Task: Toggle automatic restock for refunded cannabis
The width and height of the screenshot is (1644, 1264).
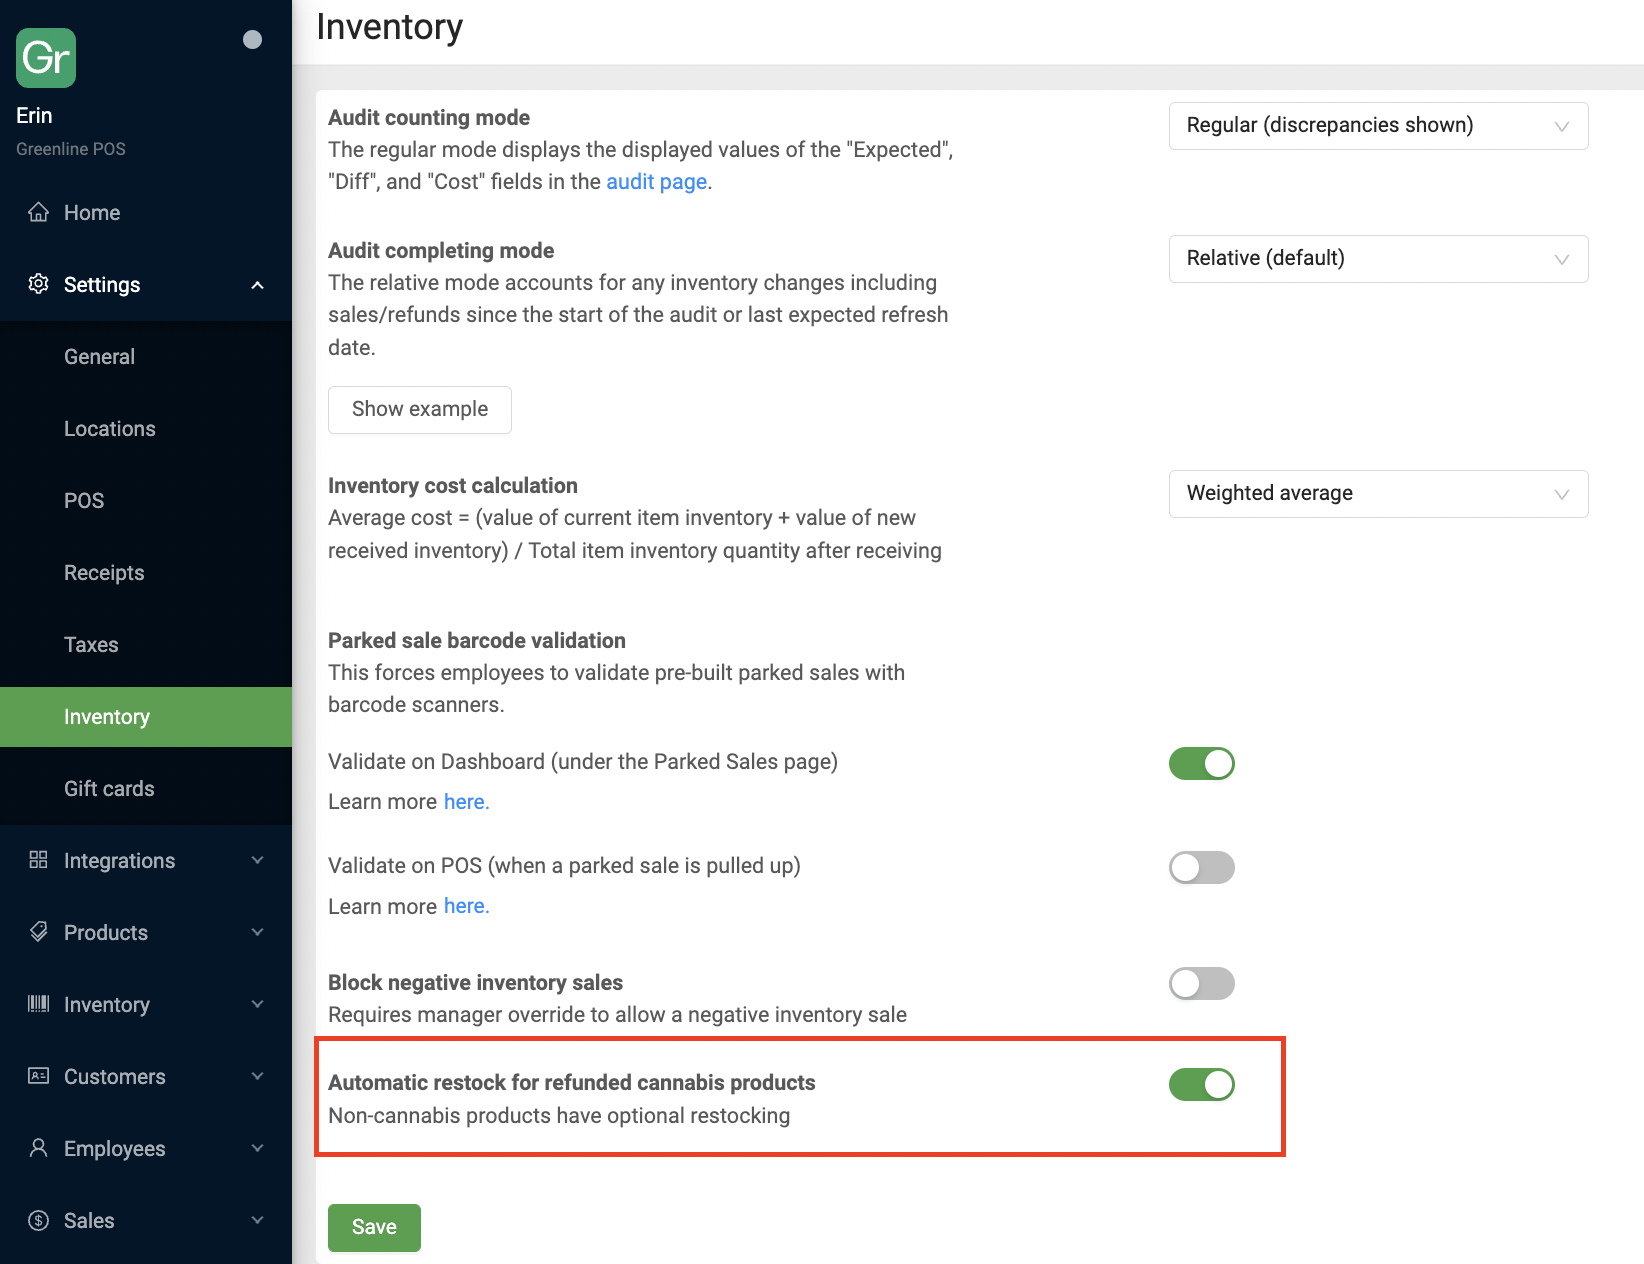Action: coord(1201,1084)
